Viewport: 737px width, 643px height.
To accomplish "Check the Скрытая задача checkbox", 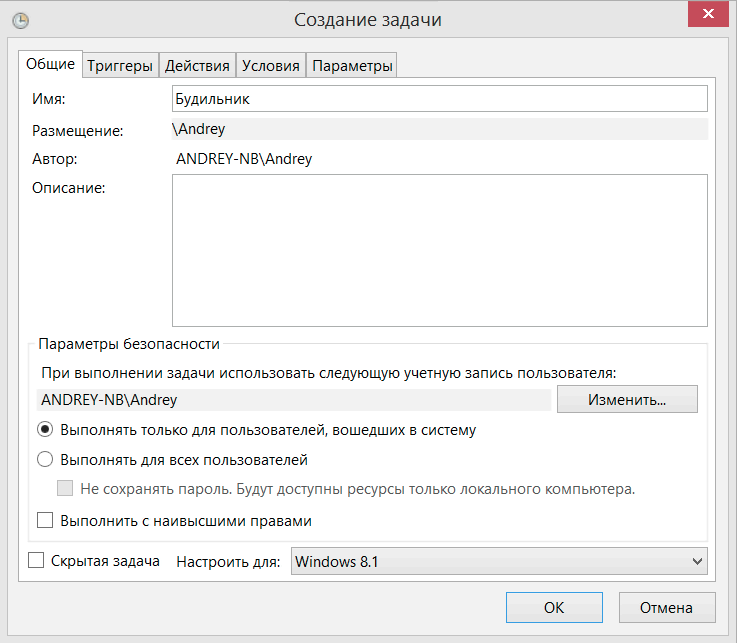I will 37,561.
